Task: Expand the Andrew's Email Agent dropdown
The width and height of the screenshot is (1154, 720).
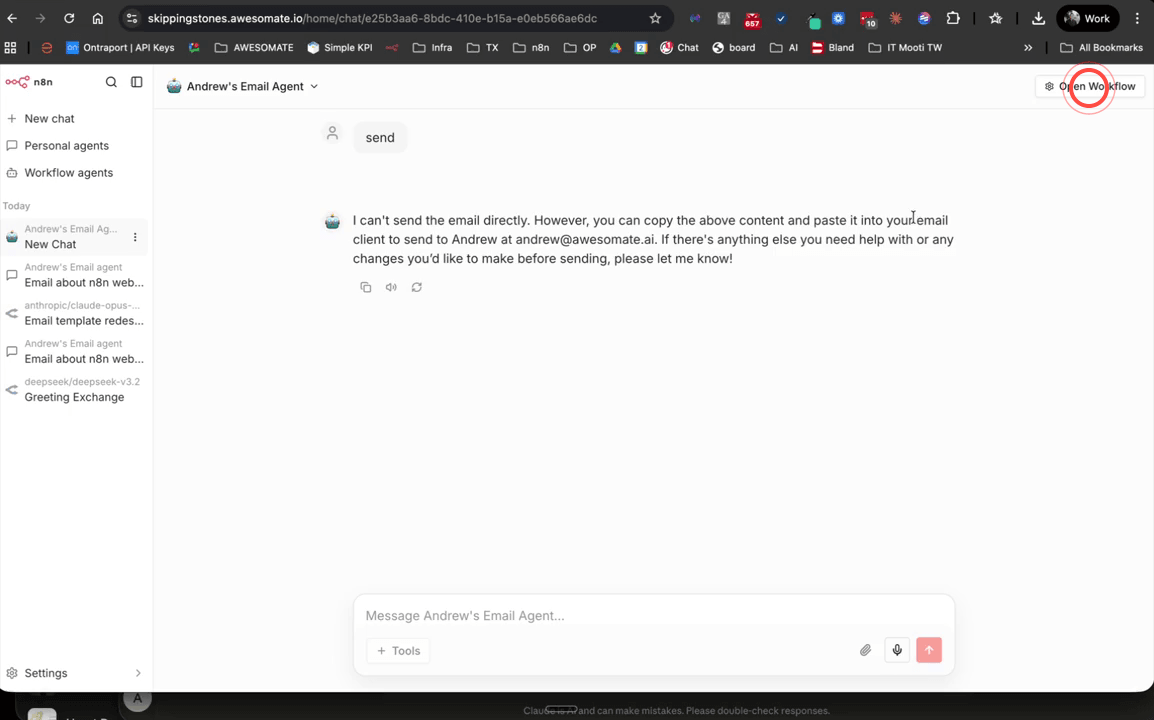Action: point(315,86)
